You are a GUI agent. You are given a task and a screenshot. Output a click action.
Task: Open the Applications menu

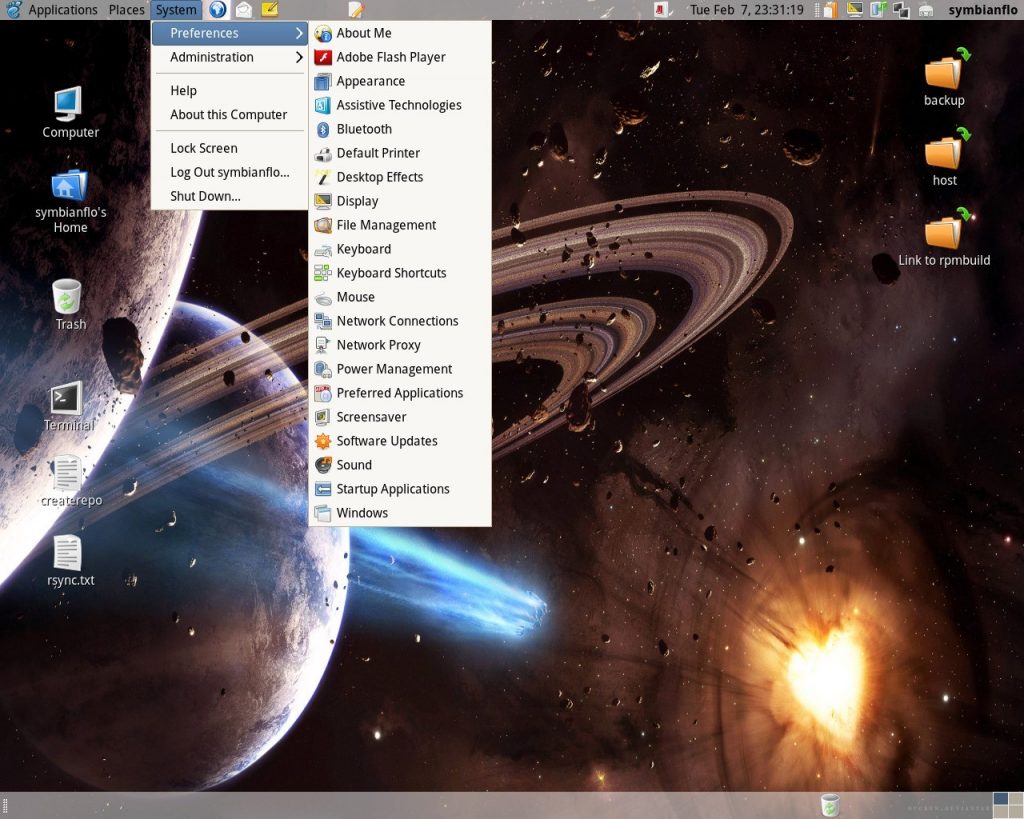click(x=62, y=10)
